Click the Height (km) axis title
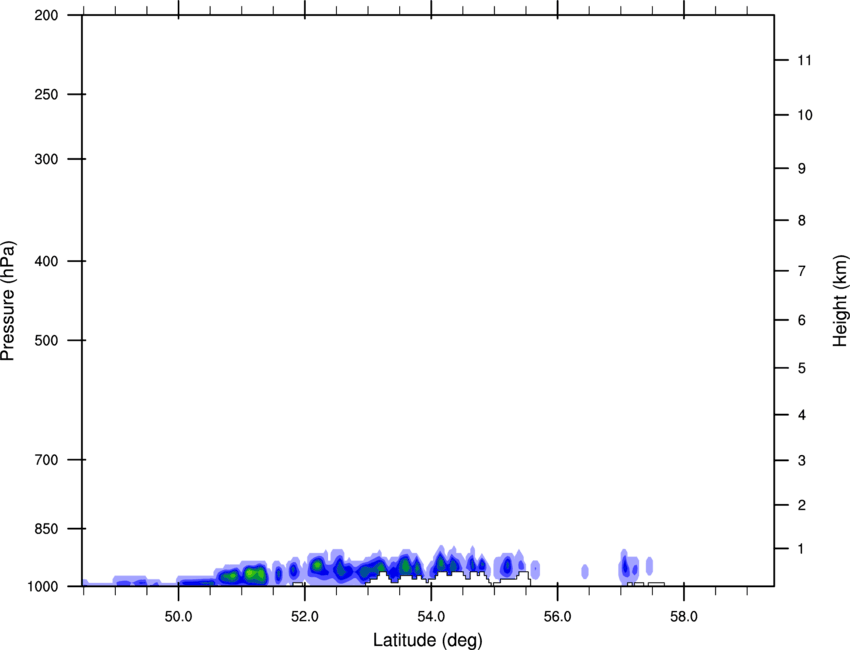This screenshot has width=850, height=650. pos(839,301)
